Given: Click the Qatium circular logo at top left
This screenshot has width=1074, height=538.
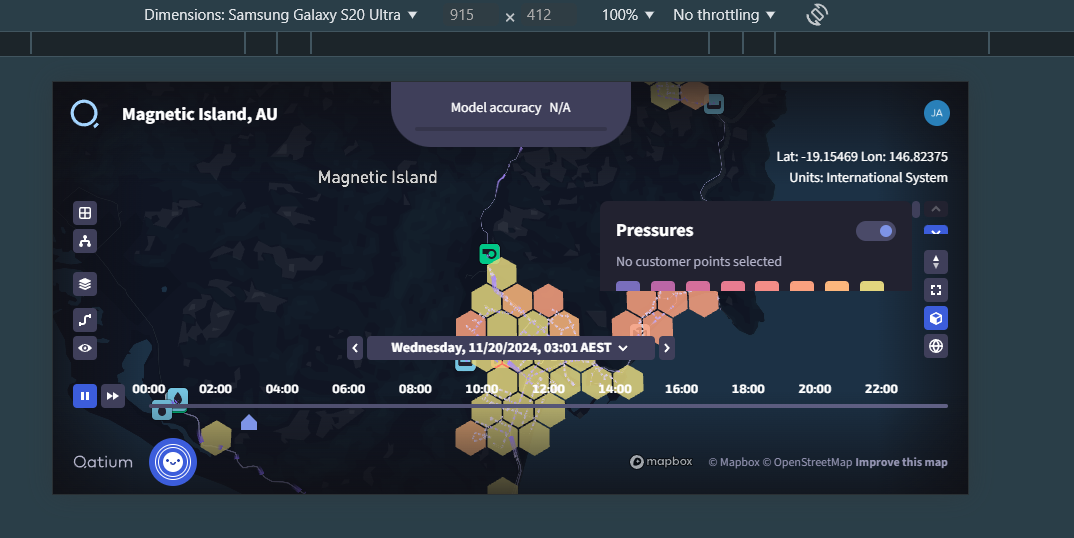Looking at the screenshot, I should coord(84,114).
